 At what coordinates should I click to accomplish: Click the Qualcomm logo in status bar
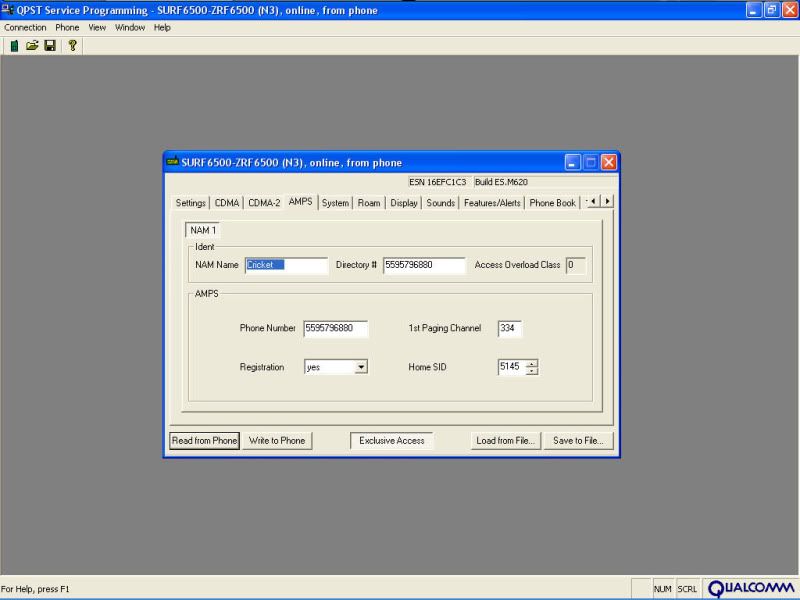[751, 589]
